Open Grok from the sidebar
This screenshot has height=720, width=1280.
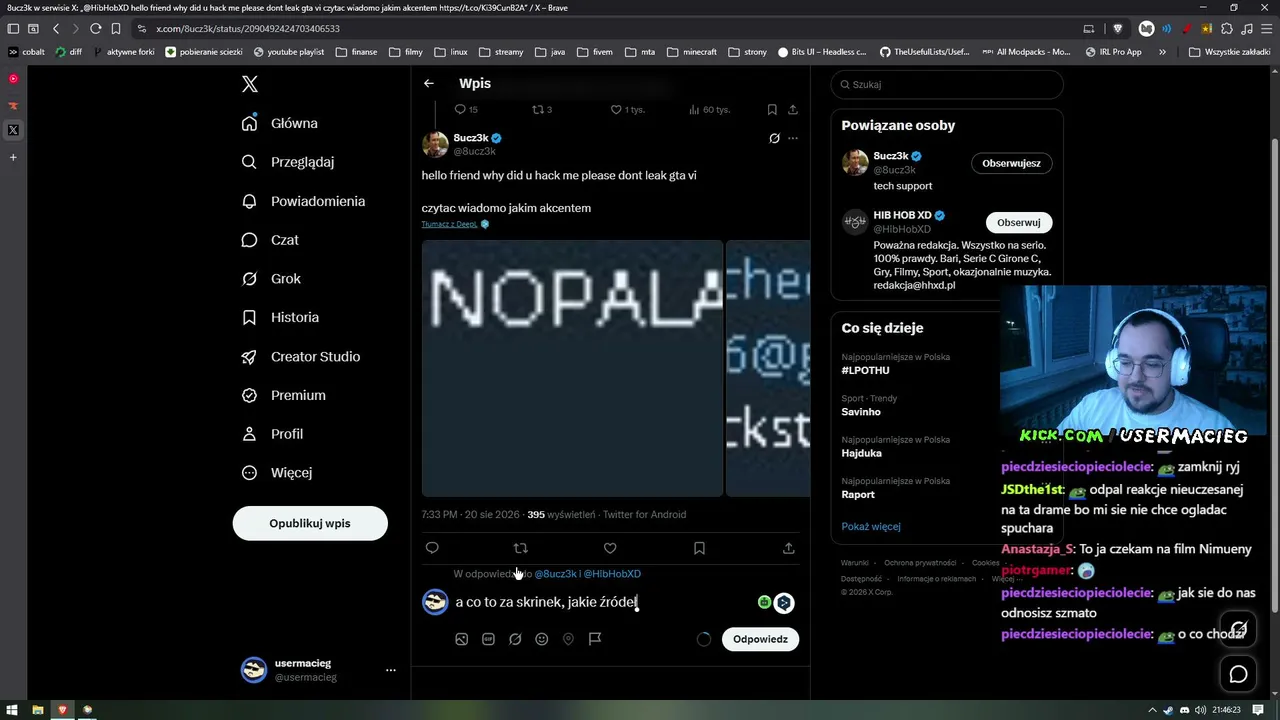pyautogui.click(x=271, y=279)
